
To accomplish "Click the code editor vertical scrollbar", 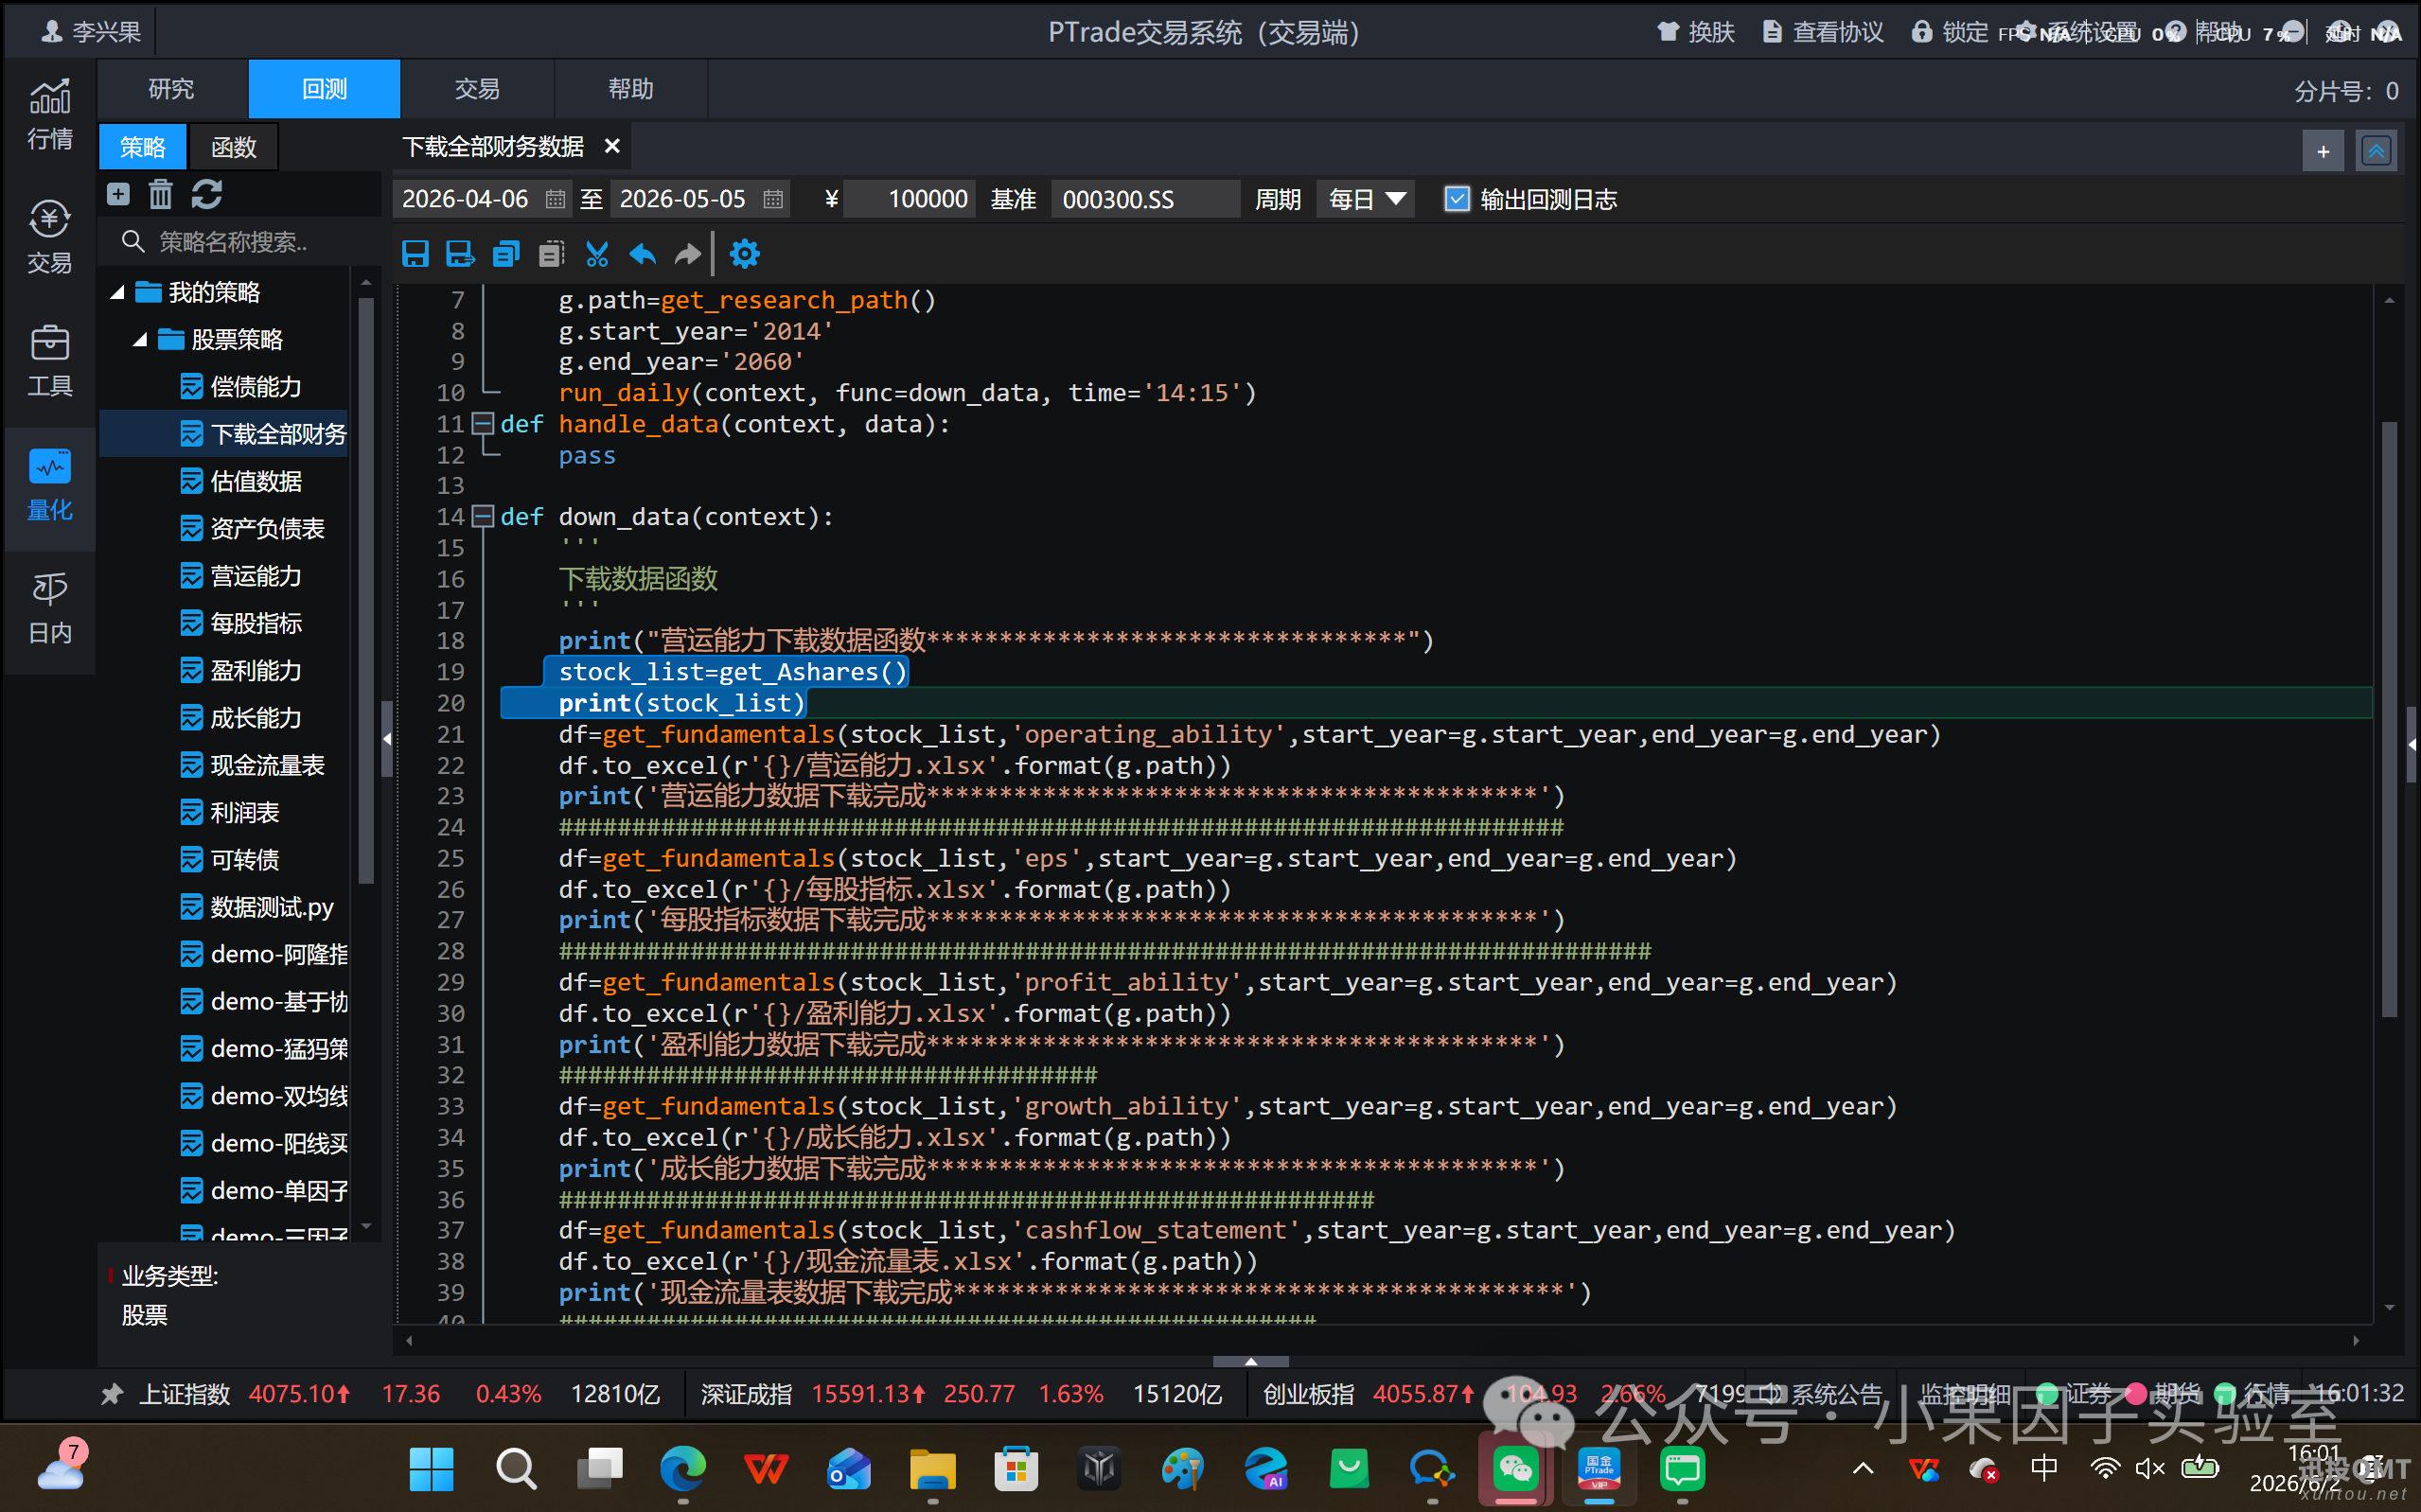I will [x=2389, y=718].
